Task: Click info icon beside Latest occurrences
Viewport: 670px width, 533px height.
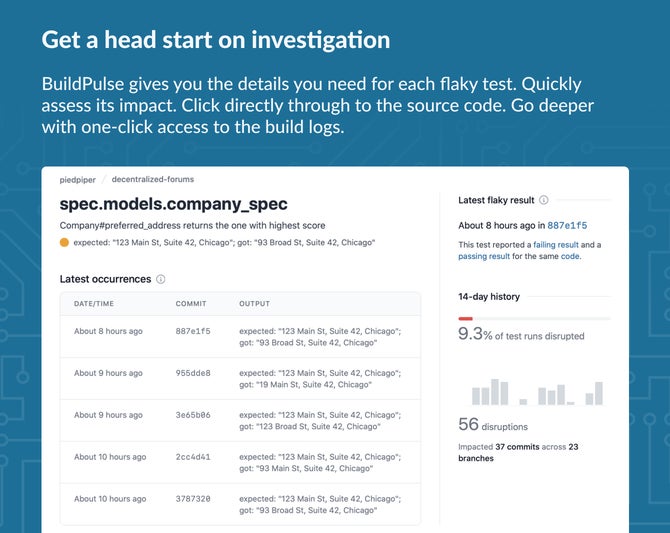Action: click(x=161, y=279)
